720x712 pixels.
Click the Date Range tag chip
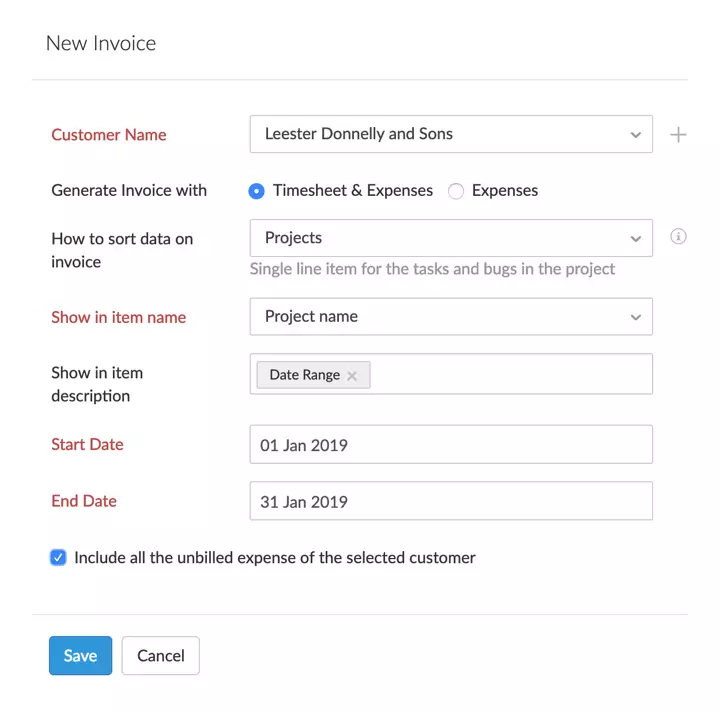click(x=304, y=375)
